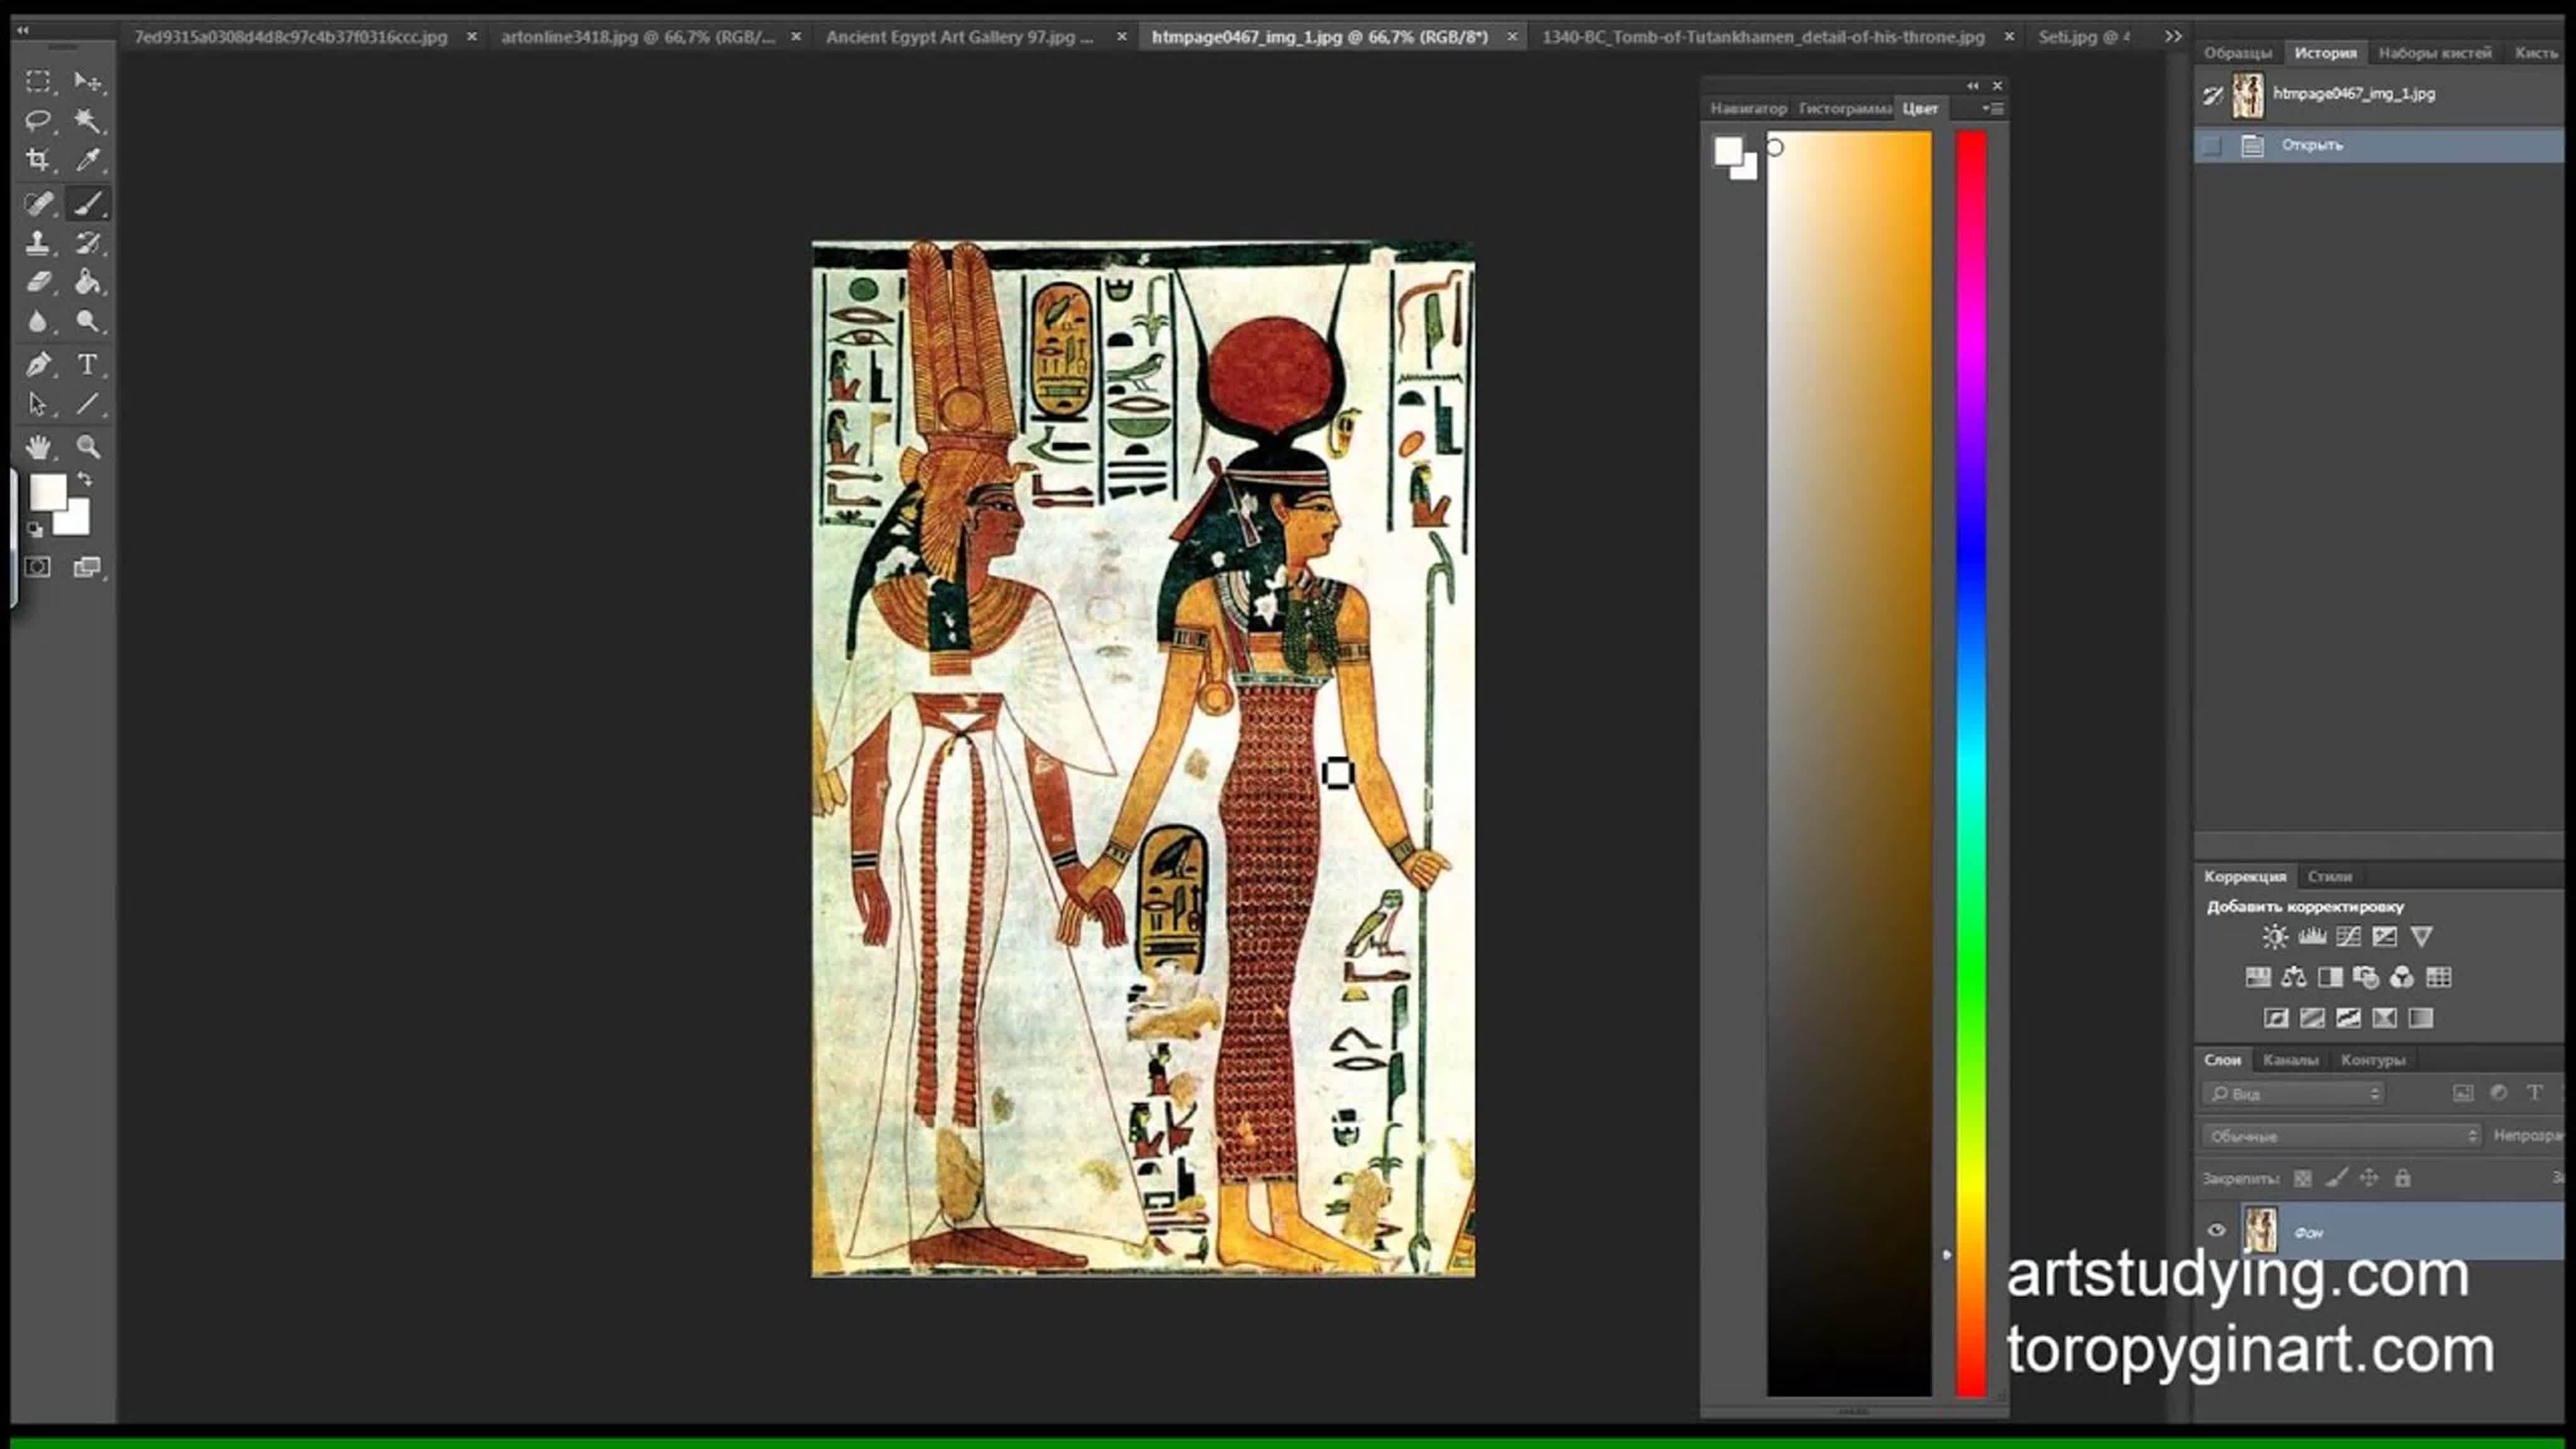Screen dimensions: 2576x1449
Task: Select the Lasso tool
Action: [x=38, y=121]
